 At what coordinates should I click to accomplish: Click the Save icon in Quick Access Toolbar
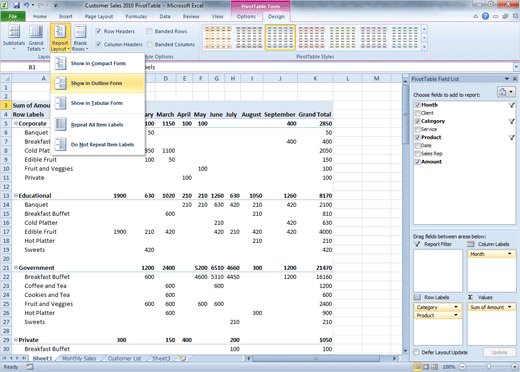(16, 5)
